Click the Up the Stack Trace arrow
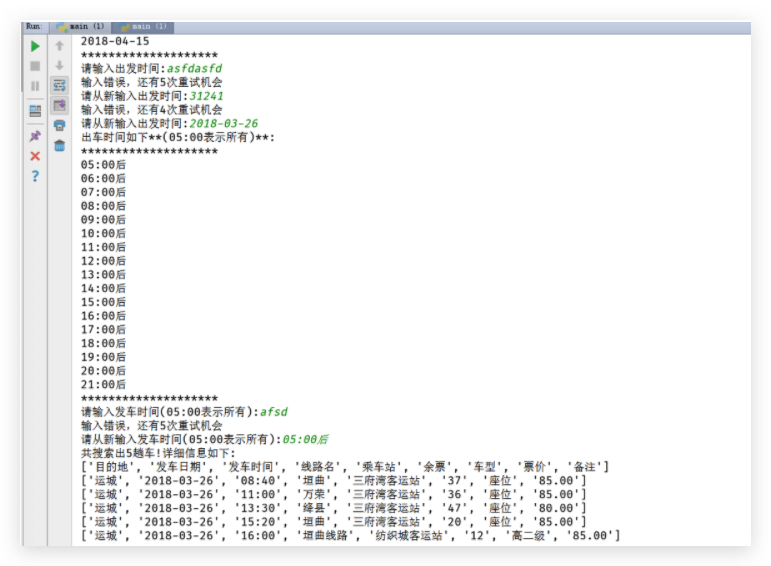The image size is (771, 566). tap(59, 46)
